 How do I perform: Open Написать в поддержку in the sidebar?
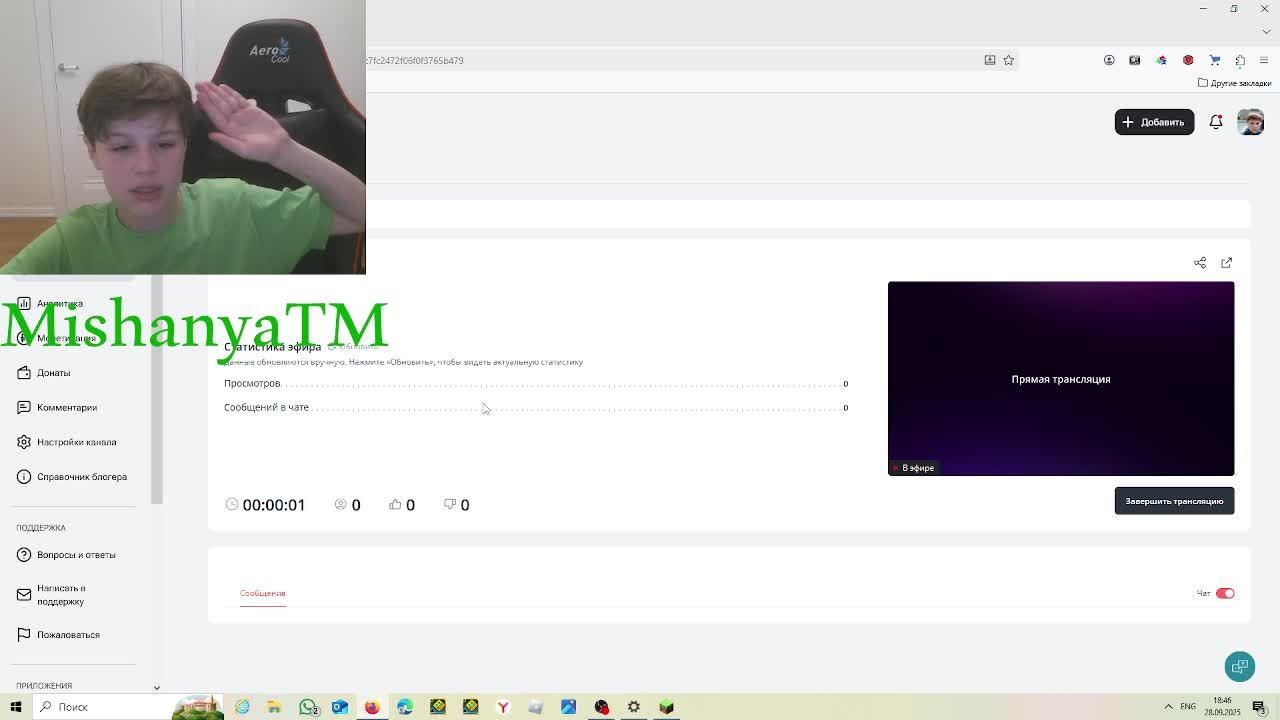52,595
